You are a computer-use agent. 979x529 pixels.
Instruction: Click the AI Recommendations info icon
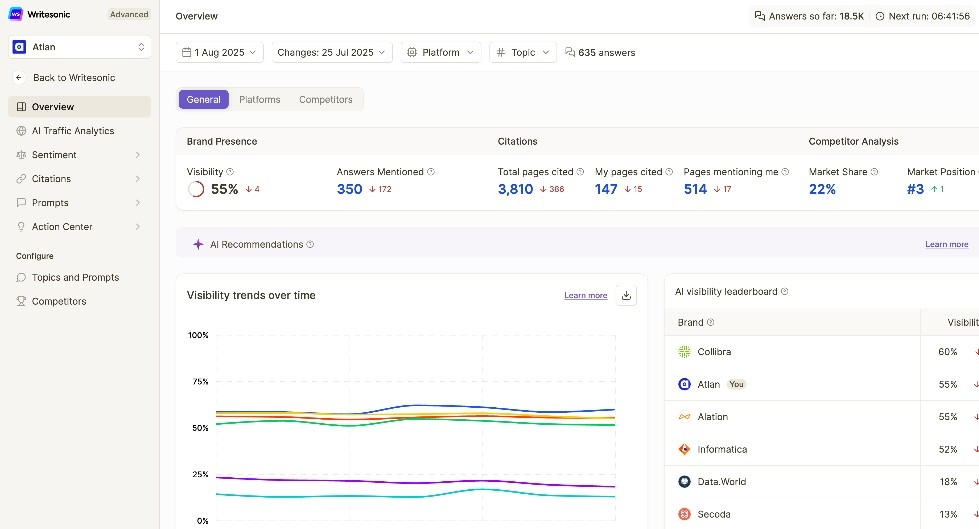[x=310, y=245]
